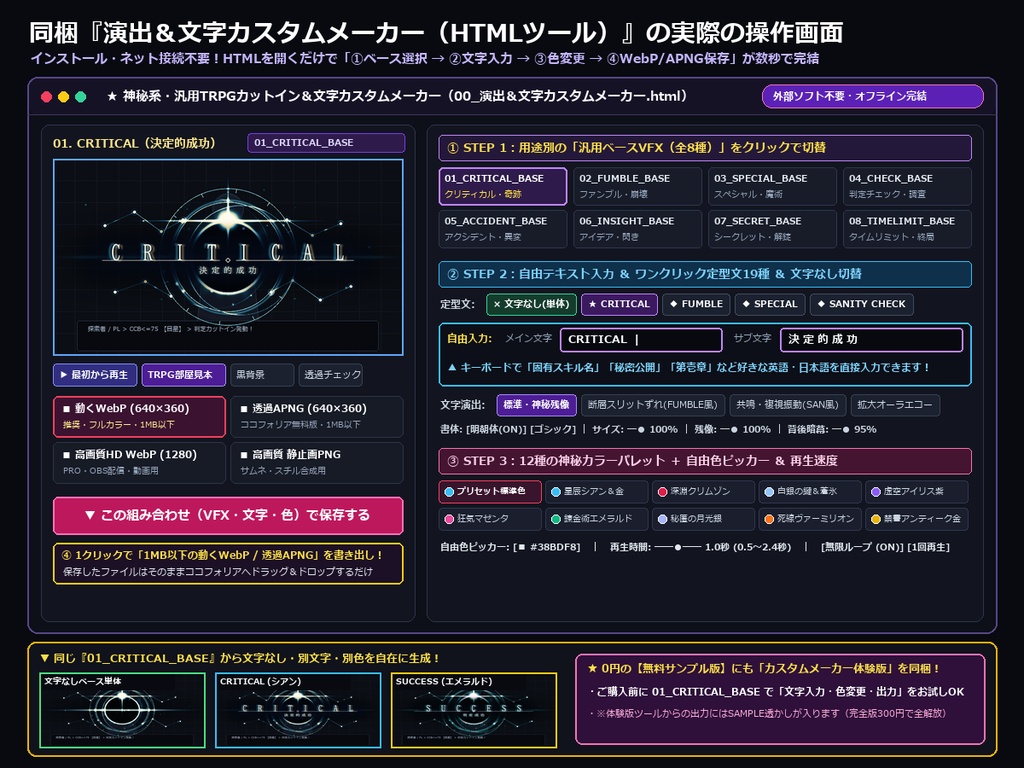Choose the 04_CHECK_BASE card

(908, 185)
